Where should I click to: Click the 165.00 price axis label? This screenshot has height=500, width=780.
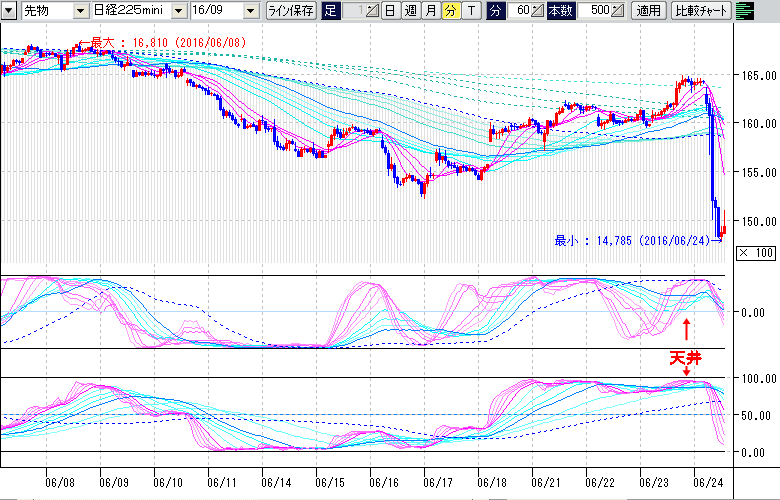(x=760, y=76)
